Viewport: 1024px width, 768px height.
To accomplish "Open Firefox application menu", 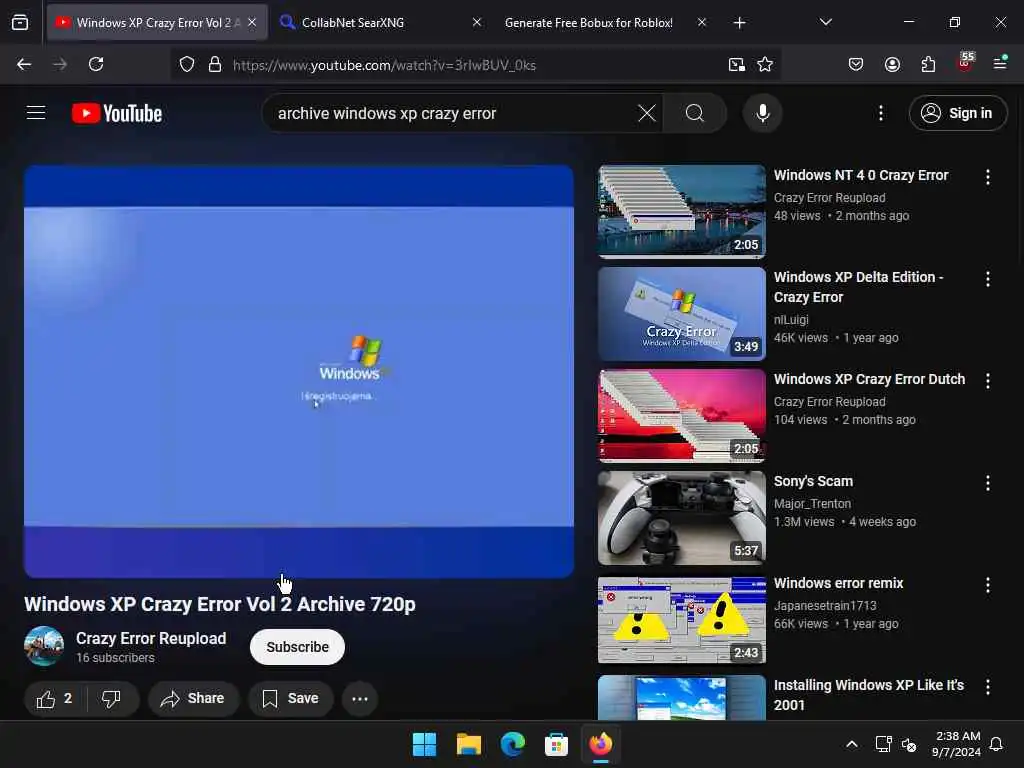I will point(1000,63).
